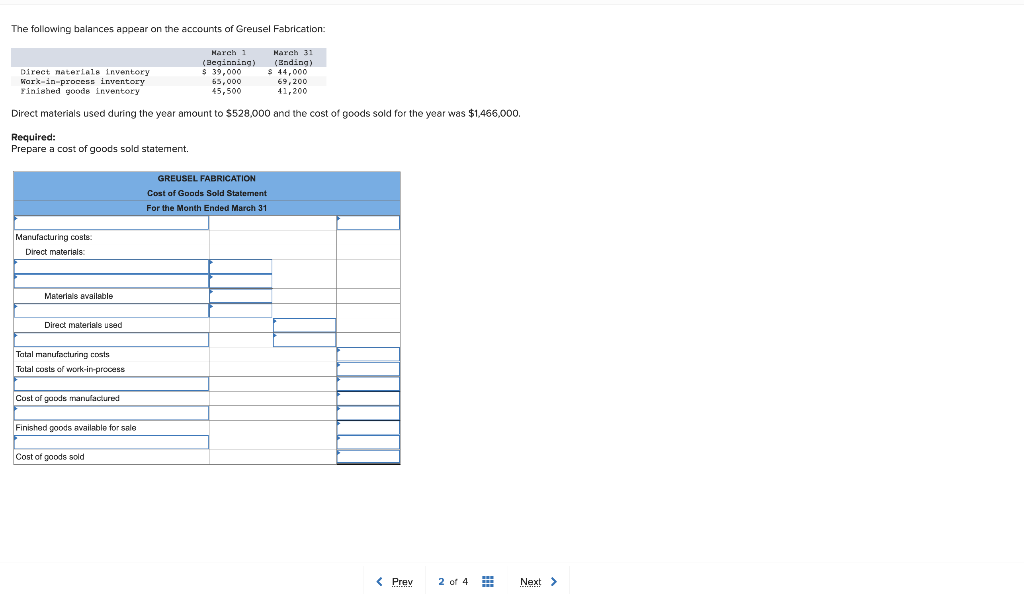Screen dimensions: 1024x600
Task: Open blank dropdown above Manufacturing costs row
Action: click(x=112, y=223)
